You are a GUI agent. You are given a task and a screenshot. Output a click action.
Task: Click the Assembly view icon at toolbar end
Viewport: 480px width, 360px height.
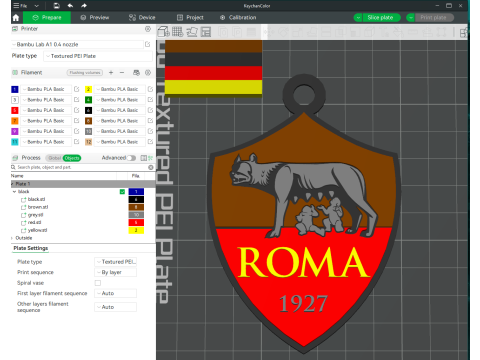click(x=464, y=32)
